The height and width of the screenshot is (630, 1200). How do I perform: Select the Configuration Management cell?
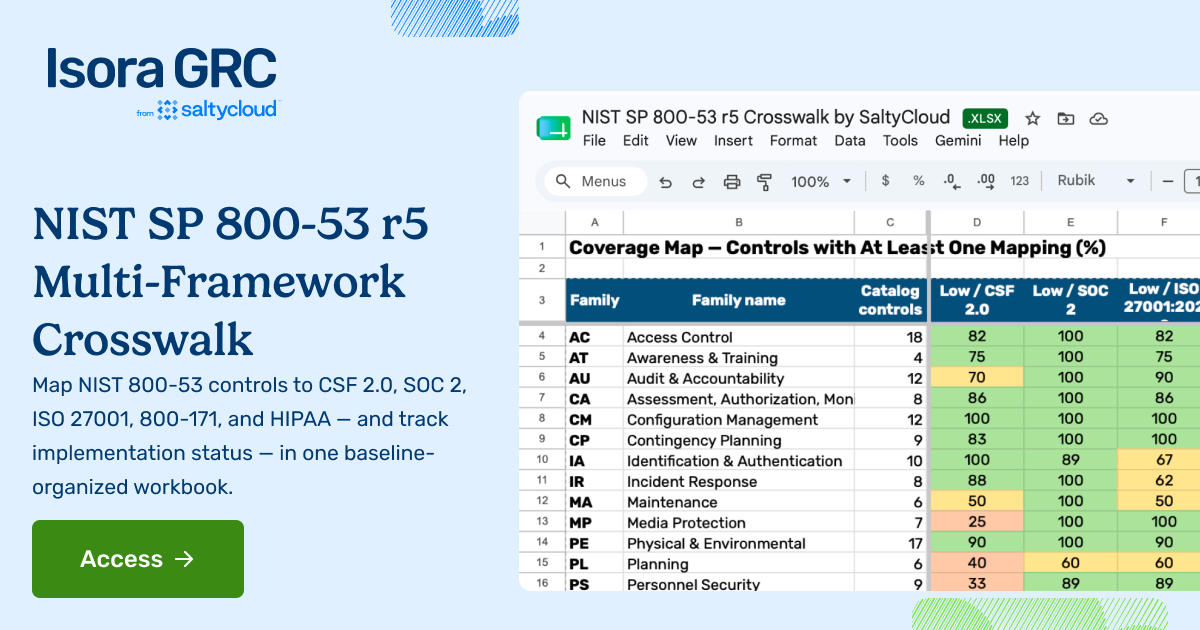click(738, 420)
